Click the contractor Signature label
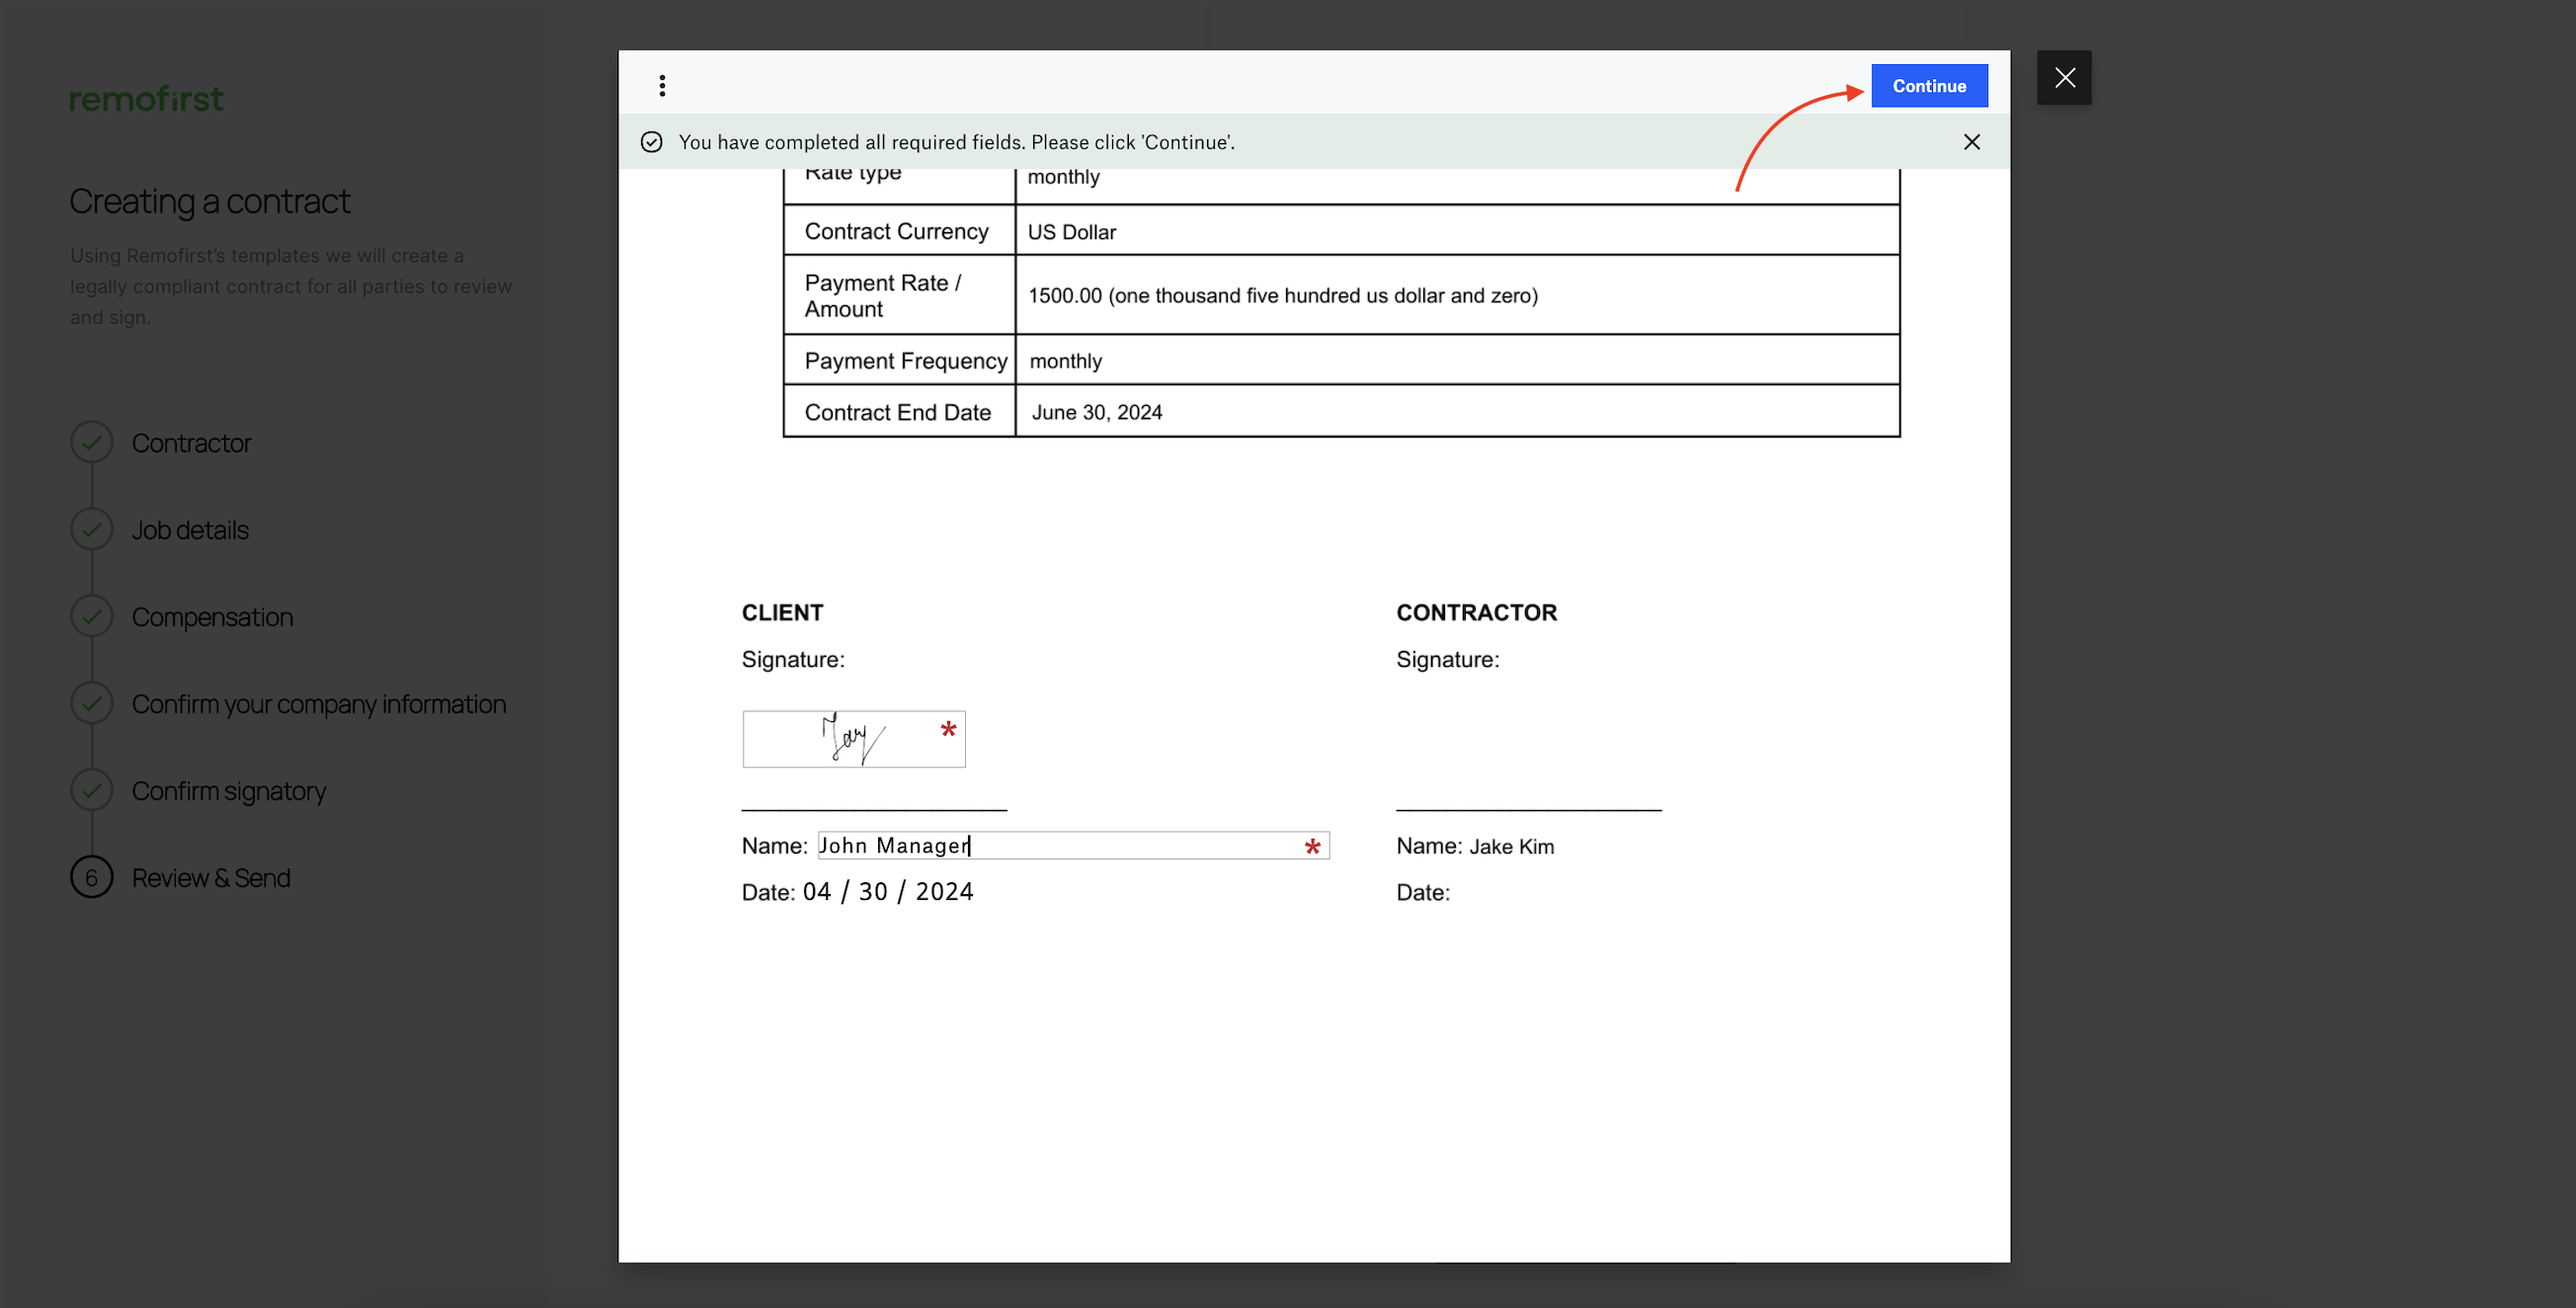This screenshot has height=1308, width=2576. pos(1447,660)
